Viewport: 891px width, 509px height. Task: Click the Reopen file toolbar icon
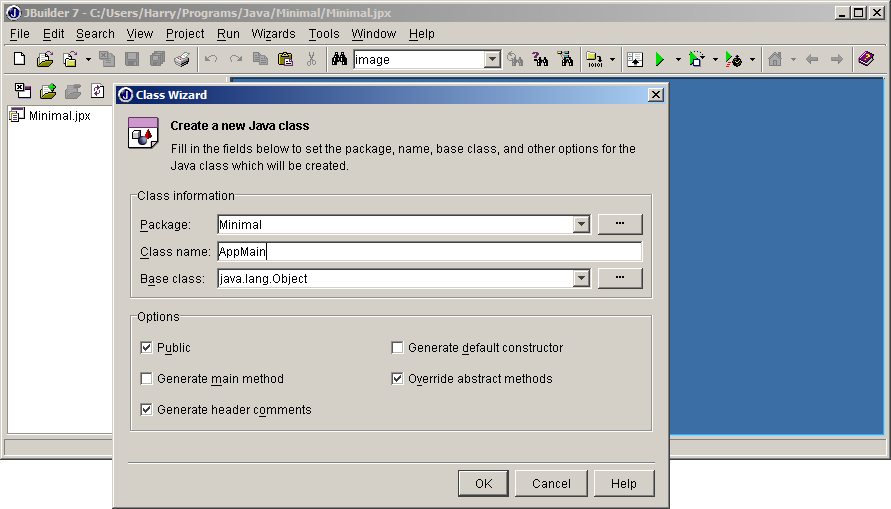click(70, 59)
